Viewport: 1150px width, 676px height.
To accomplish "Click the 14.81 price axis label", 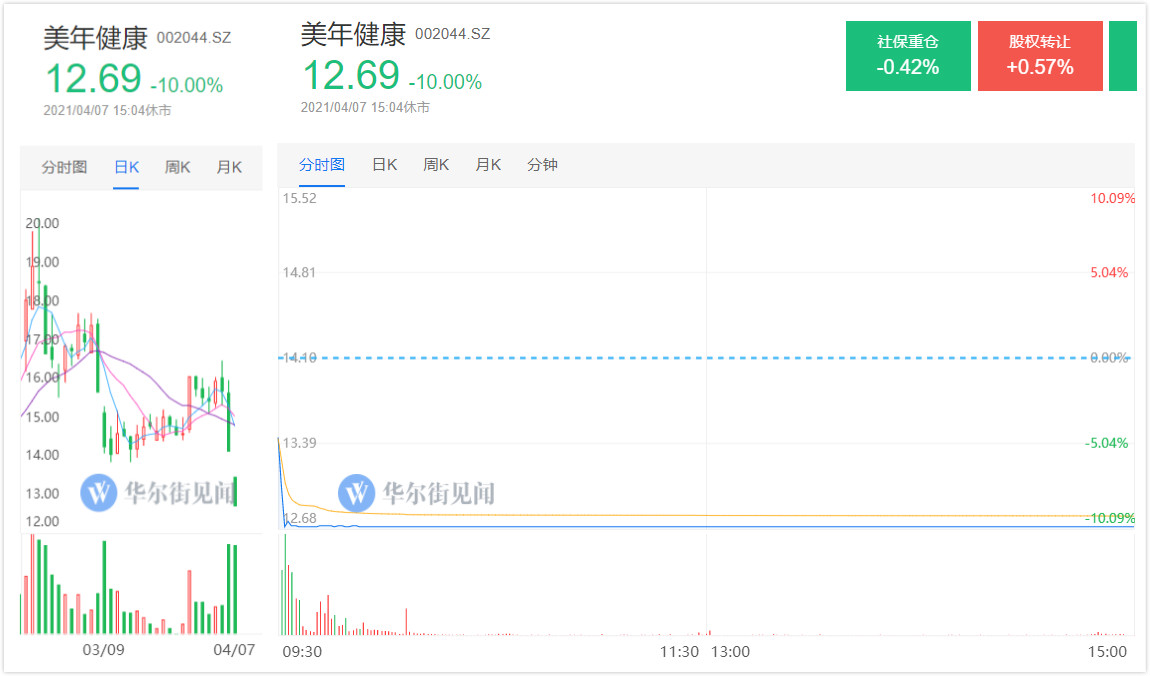I will 299,272.
